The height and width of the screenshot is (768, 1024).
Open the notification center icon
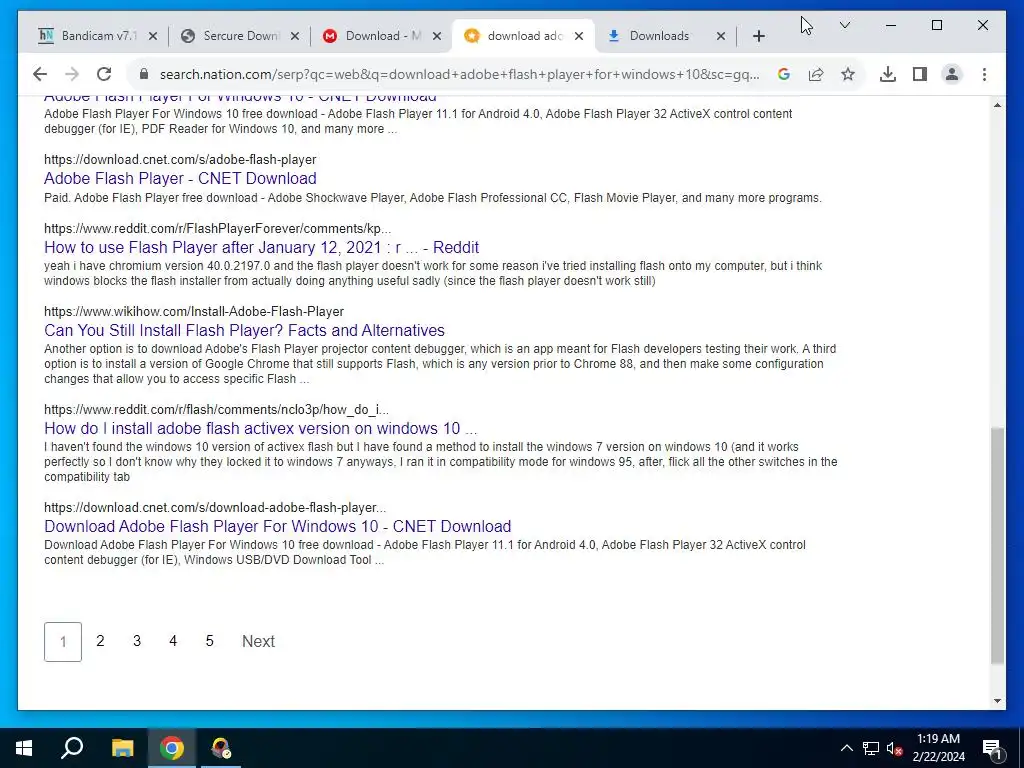992,748
